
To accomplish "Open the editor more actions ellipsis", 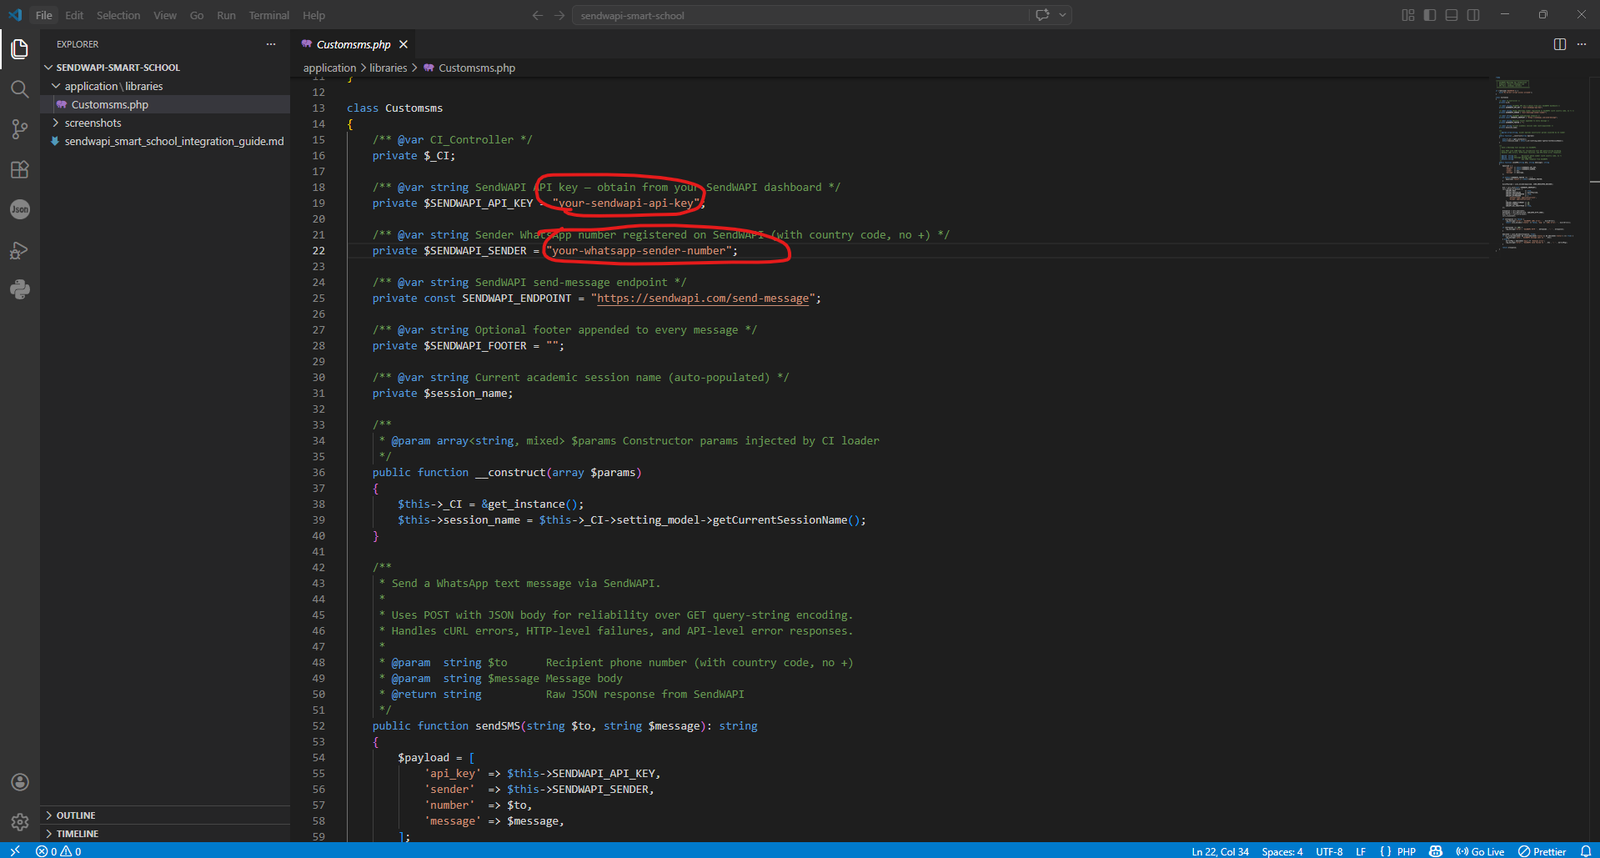I will pos(1582,44).
